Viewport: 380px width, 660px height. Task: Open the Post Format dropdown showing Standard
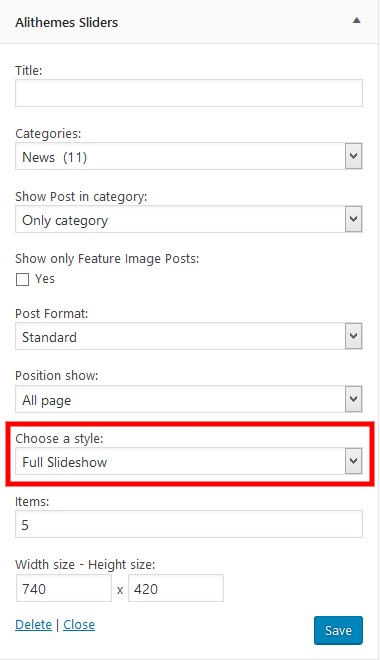point(189,336)
